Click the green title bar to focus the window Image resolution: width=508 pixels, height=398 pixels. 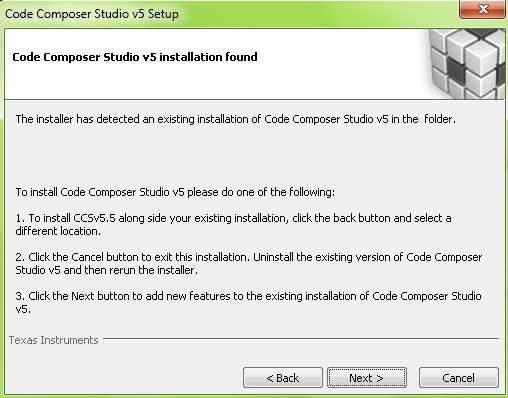point(317,13)
